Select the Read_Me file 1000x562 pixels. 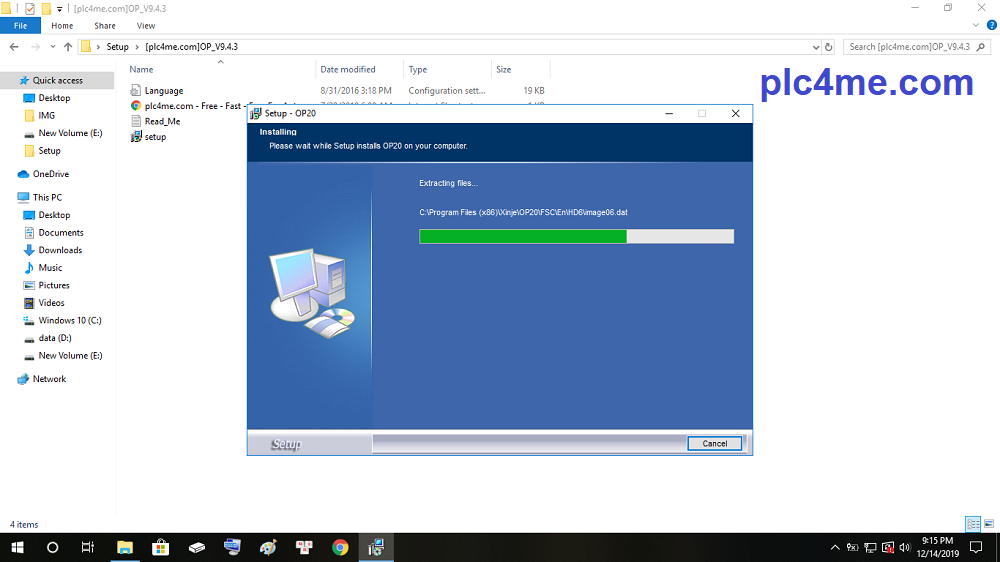[x=162, y=121]
